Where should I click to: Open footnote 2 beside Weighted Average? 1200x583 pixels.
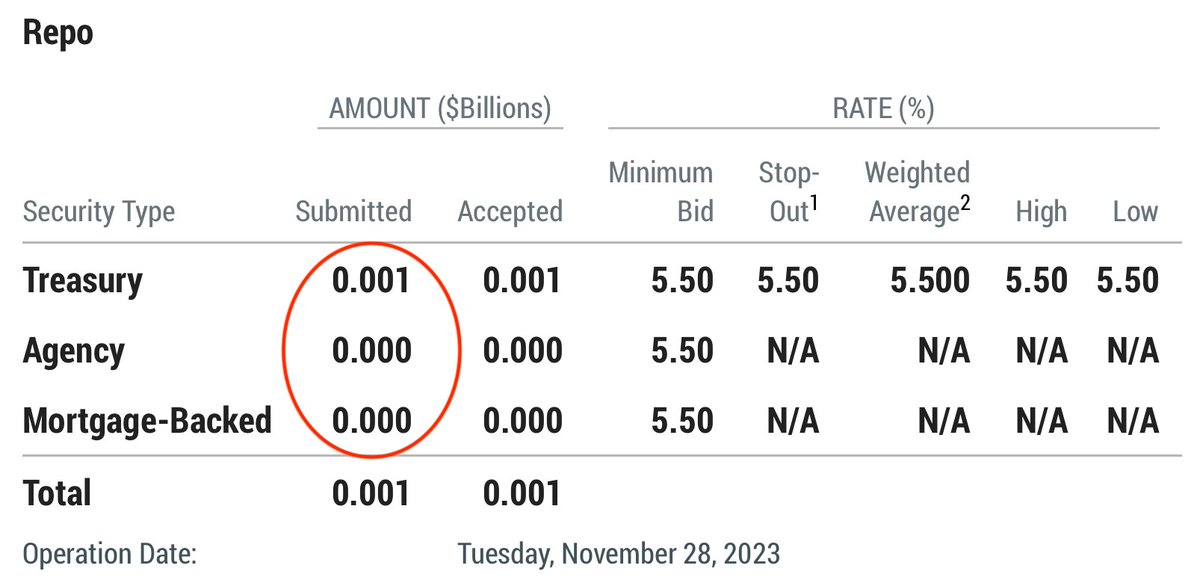pyautogui.click(x=964, y=203)
